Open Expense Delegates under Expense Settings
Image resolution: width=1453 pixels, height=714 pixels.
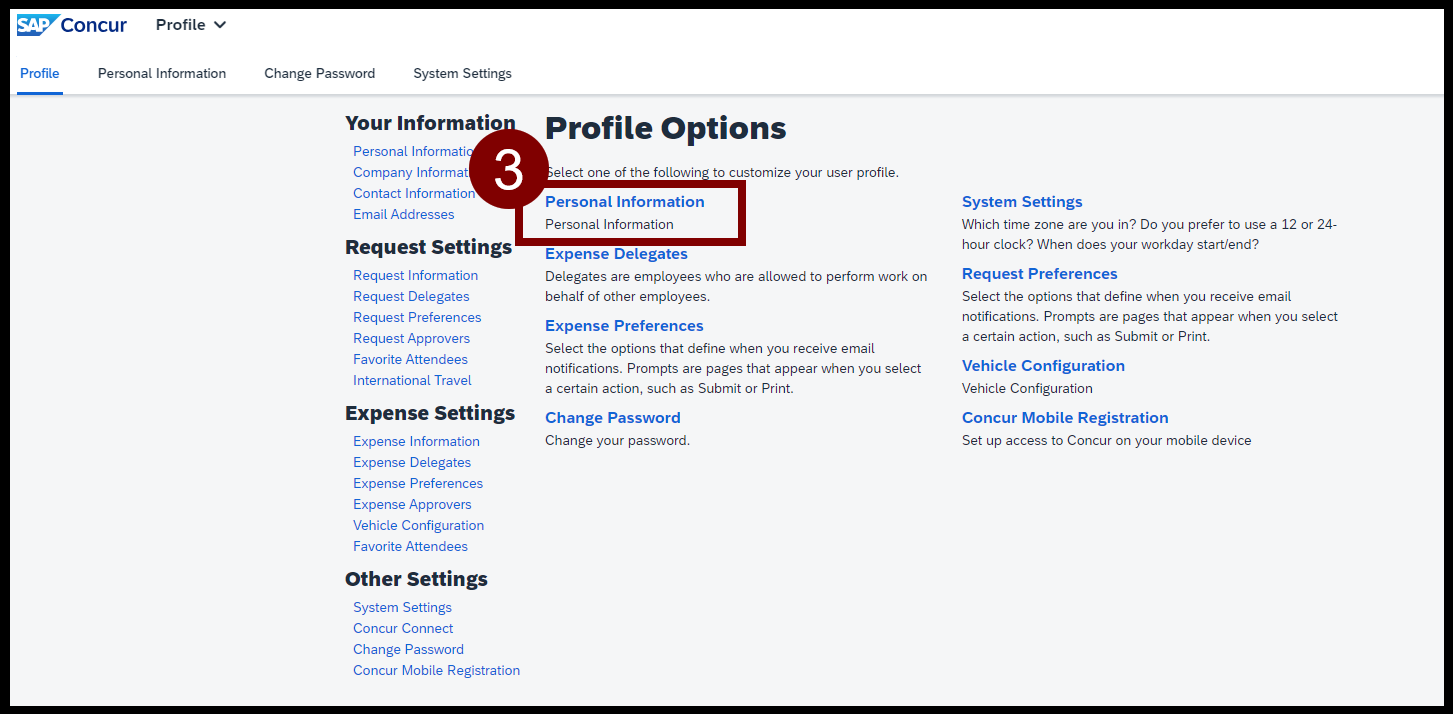[x=412, y=462]
